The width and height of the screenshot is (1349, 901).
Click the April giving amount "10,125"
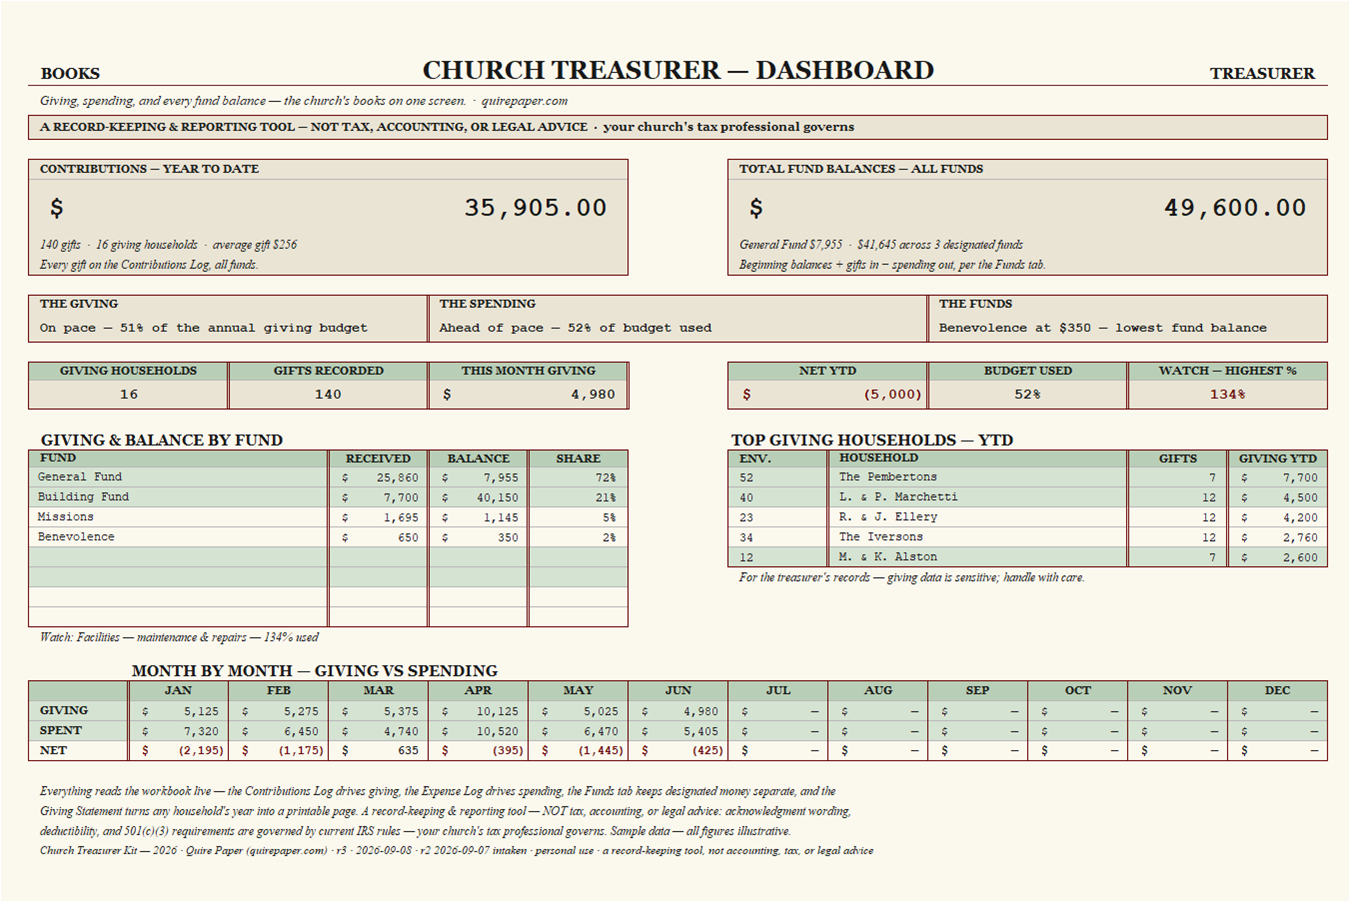pyautogui.click(x=497, y=712)
